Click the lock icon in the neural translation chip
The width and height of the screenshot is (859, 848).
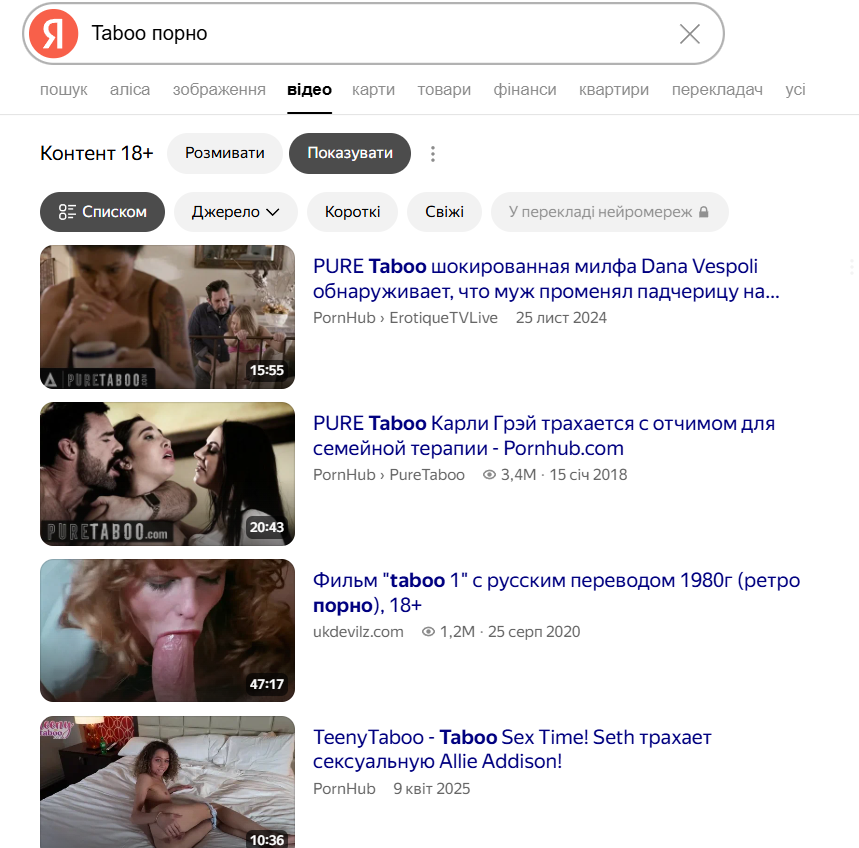pyautogui.click(x=704, y=212)
